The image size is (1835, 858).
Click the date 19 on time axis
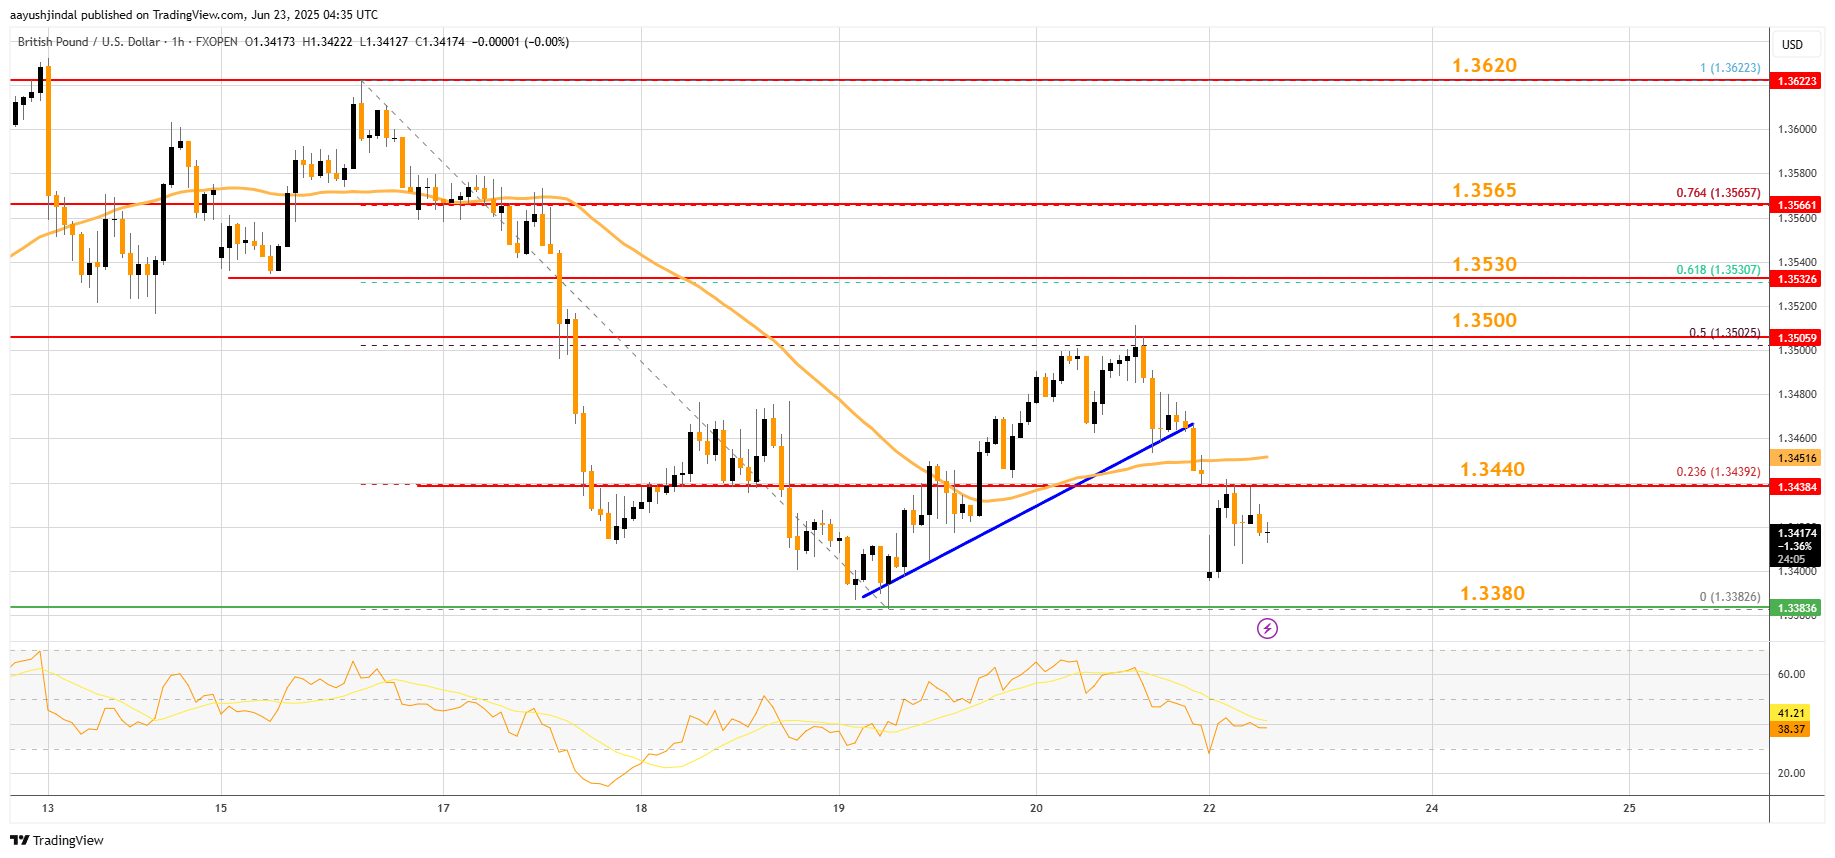tap(838, 808)
